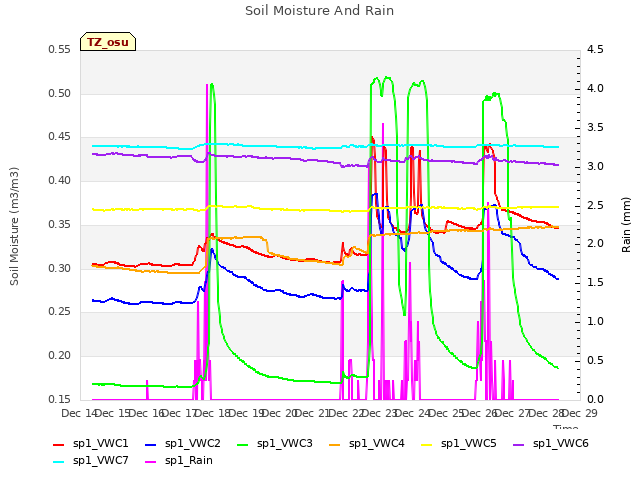
Task: Click the 0.55 left axis tick label
Action: pyautogui.click(x=60, y=50)
